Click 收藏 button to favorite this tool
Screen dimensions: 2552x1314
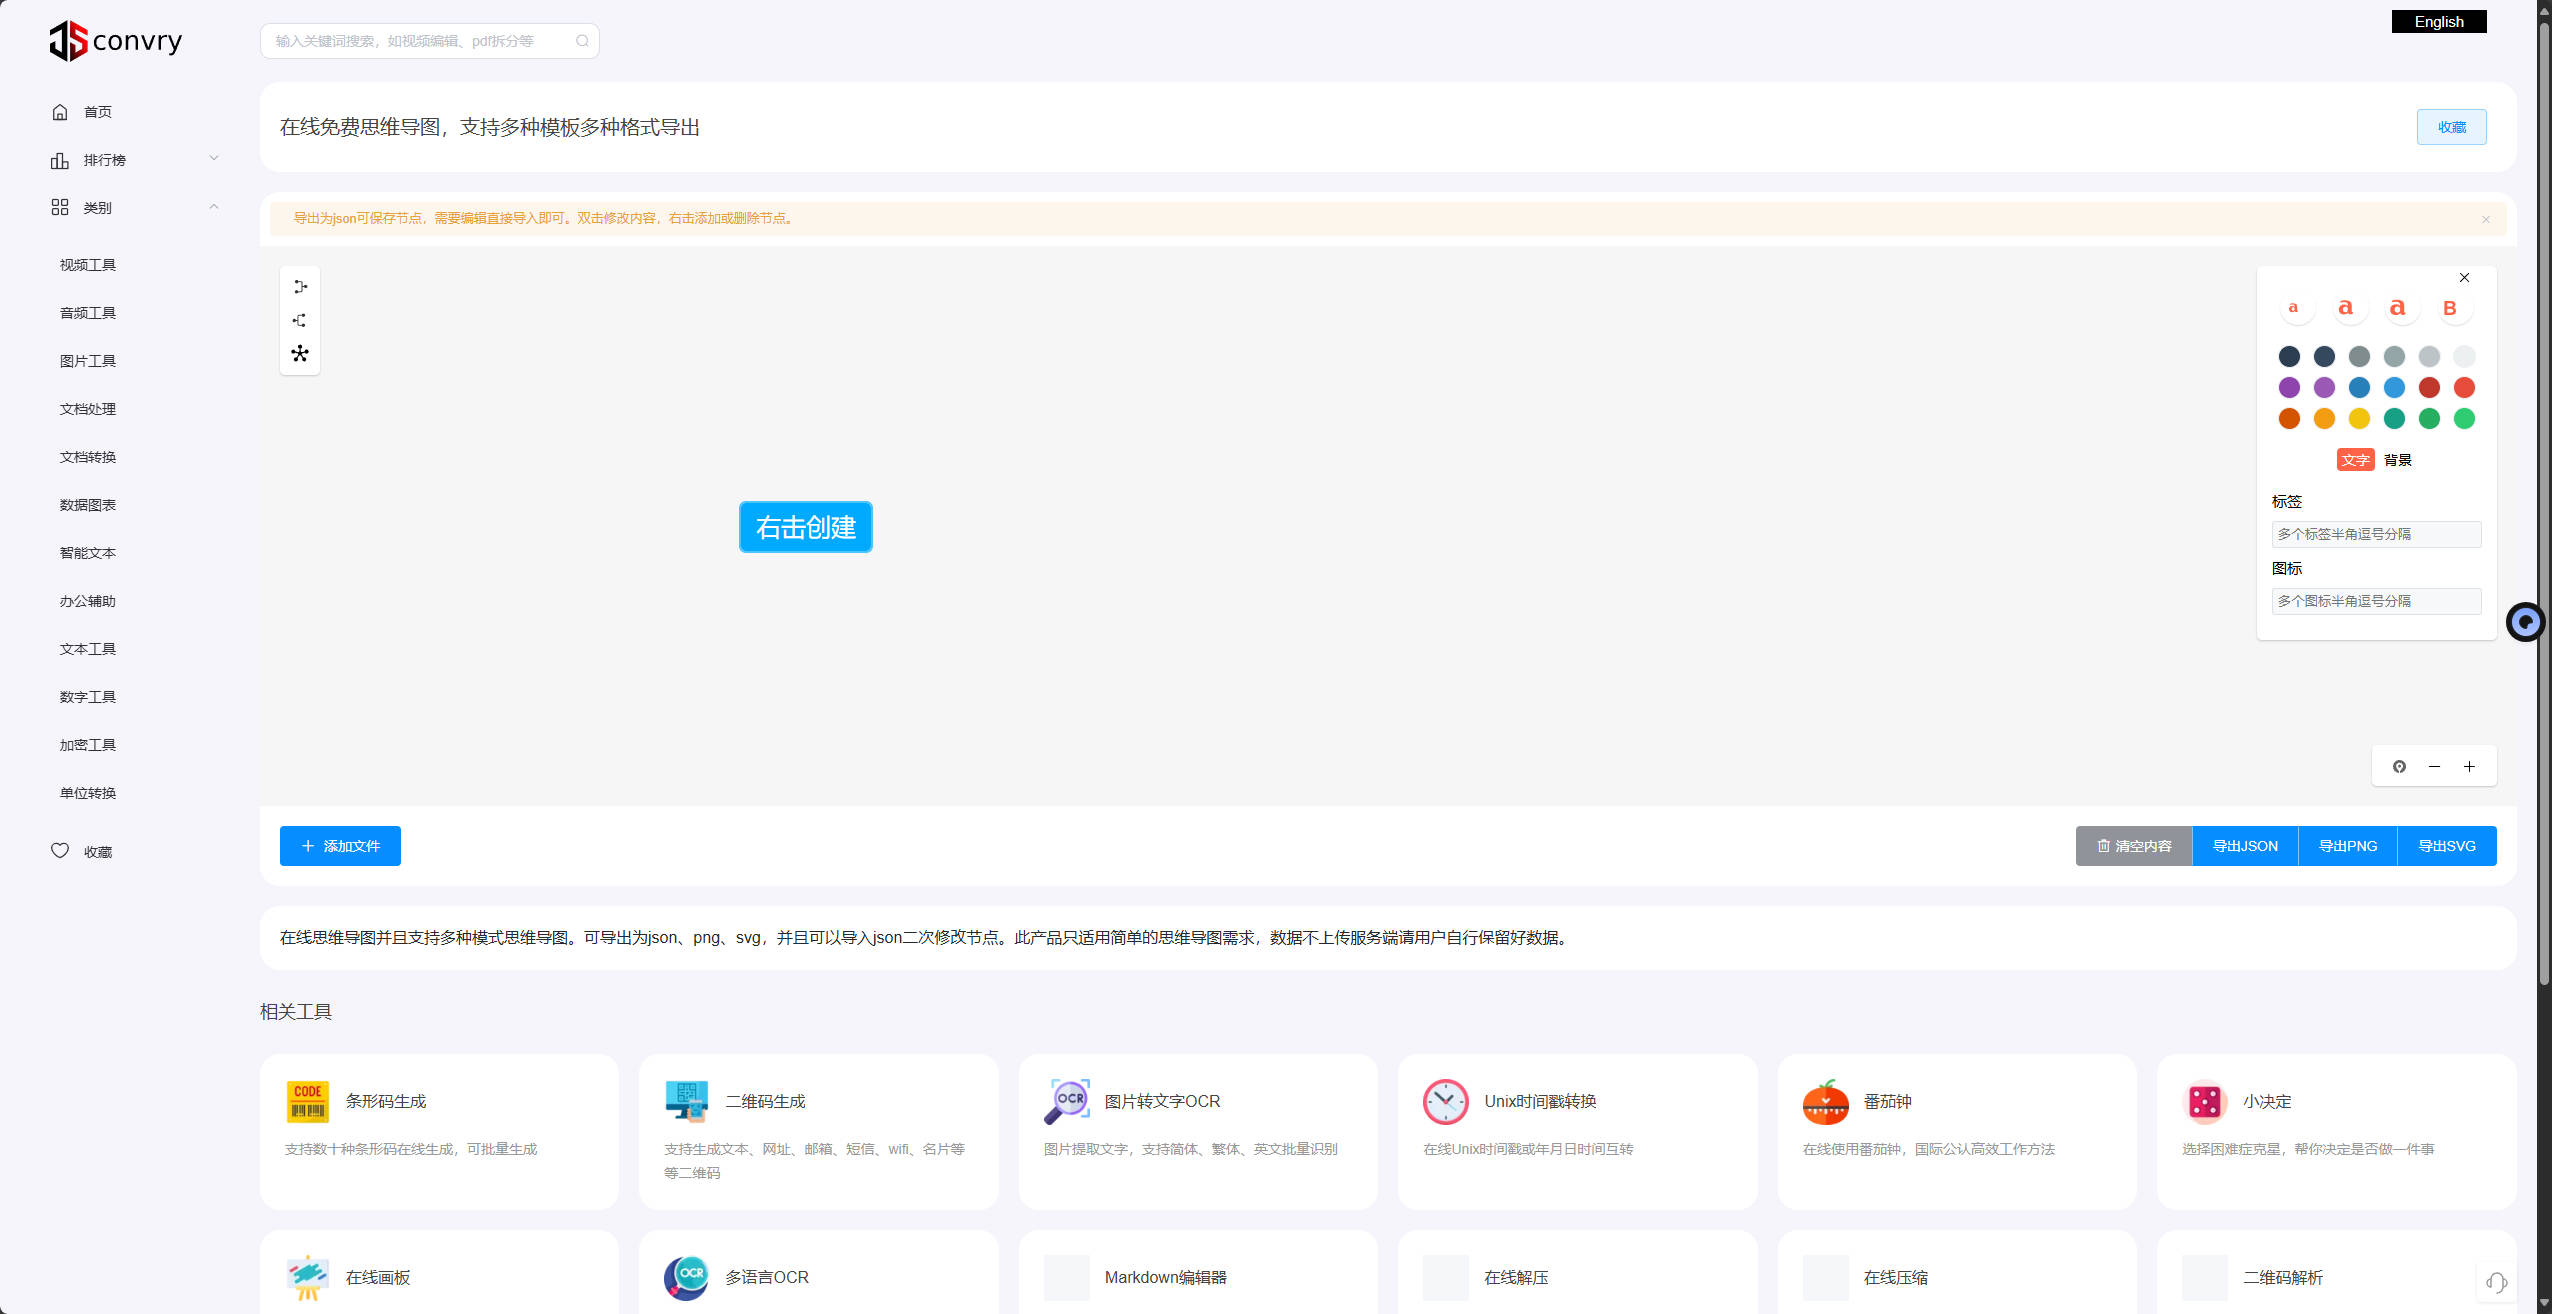pos(2451,127)
